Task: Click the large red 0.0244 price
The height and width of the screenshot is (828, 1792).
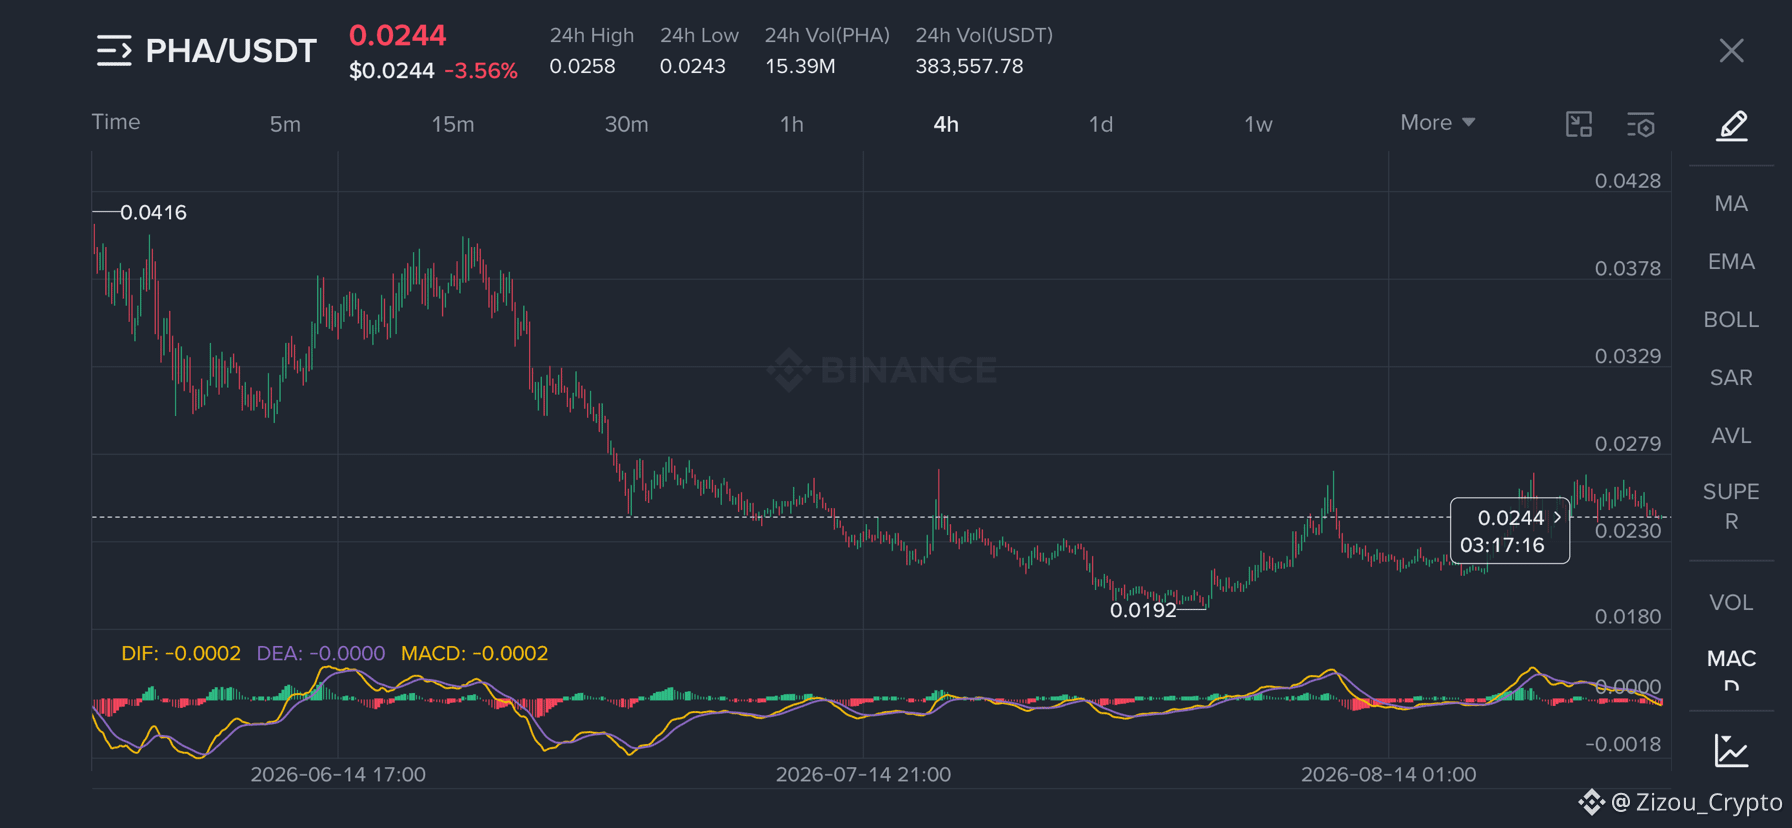Action: coord(397,35)
